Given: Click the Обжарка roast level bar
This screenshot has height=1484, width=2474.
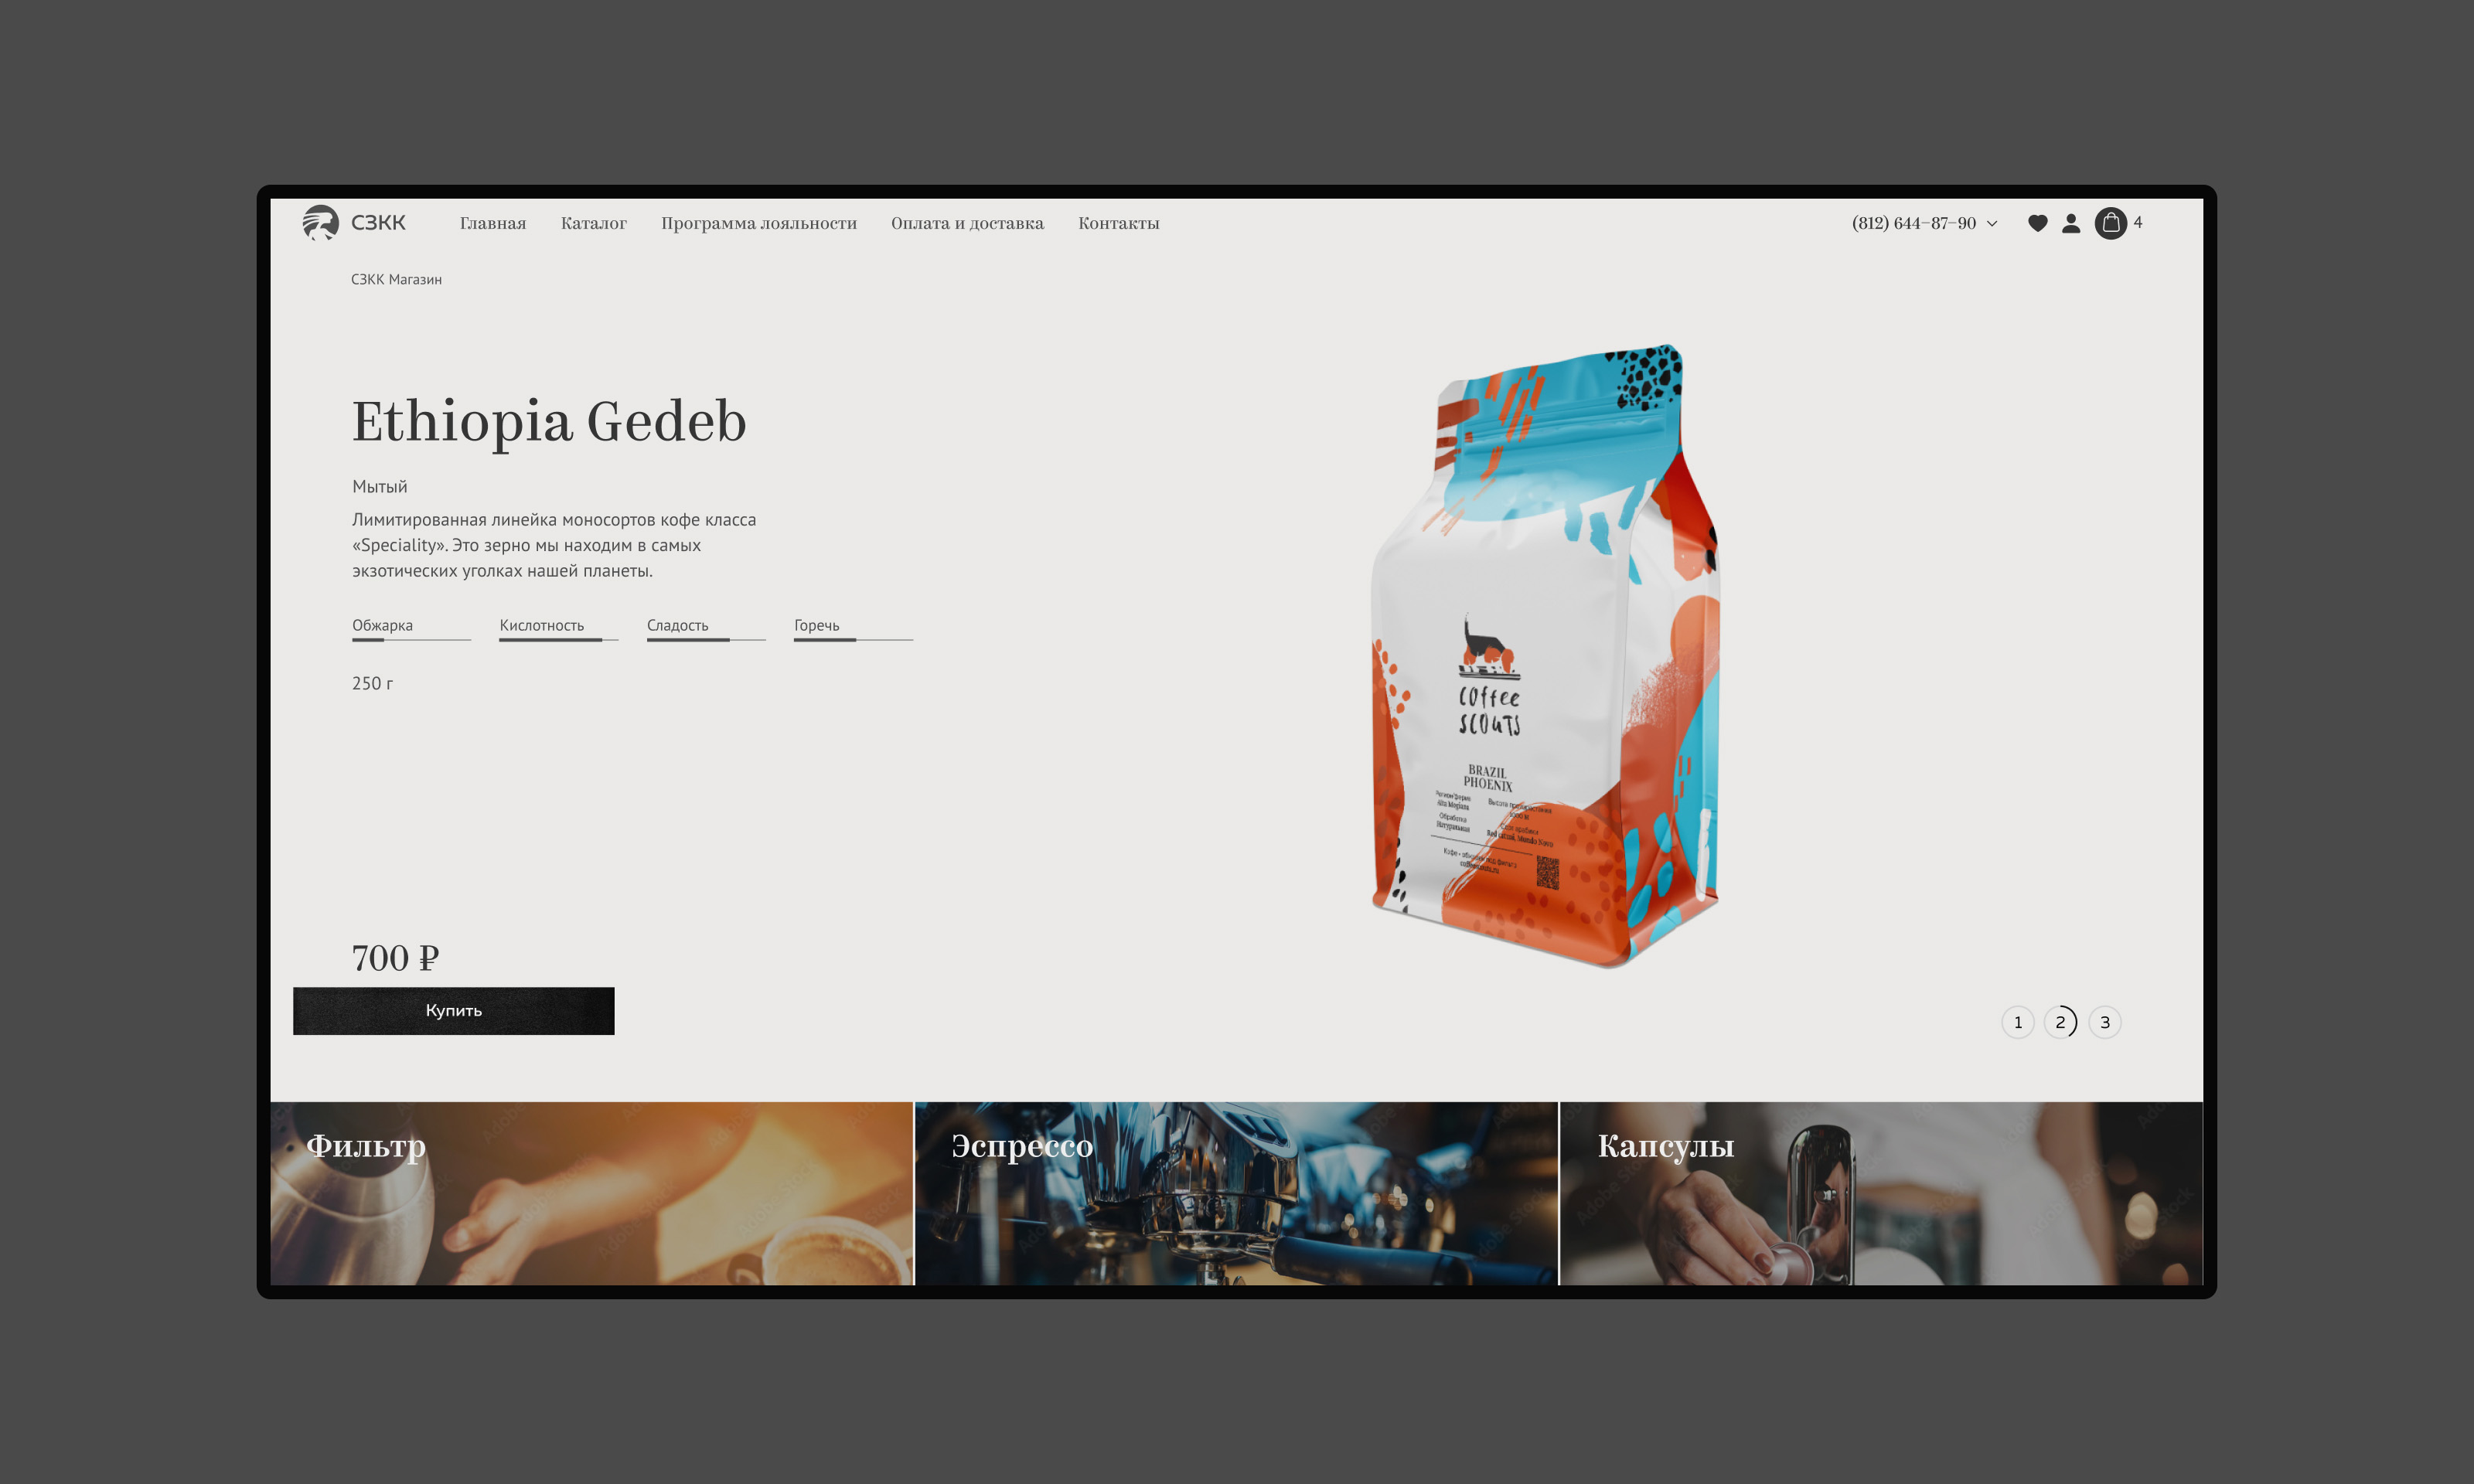Looking at the screenshot, I should 411,638.
